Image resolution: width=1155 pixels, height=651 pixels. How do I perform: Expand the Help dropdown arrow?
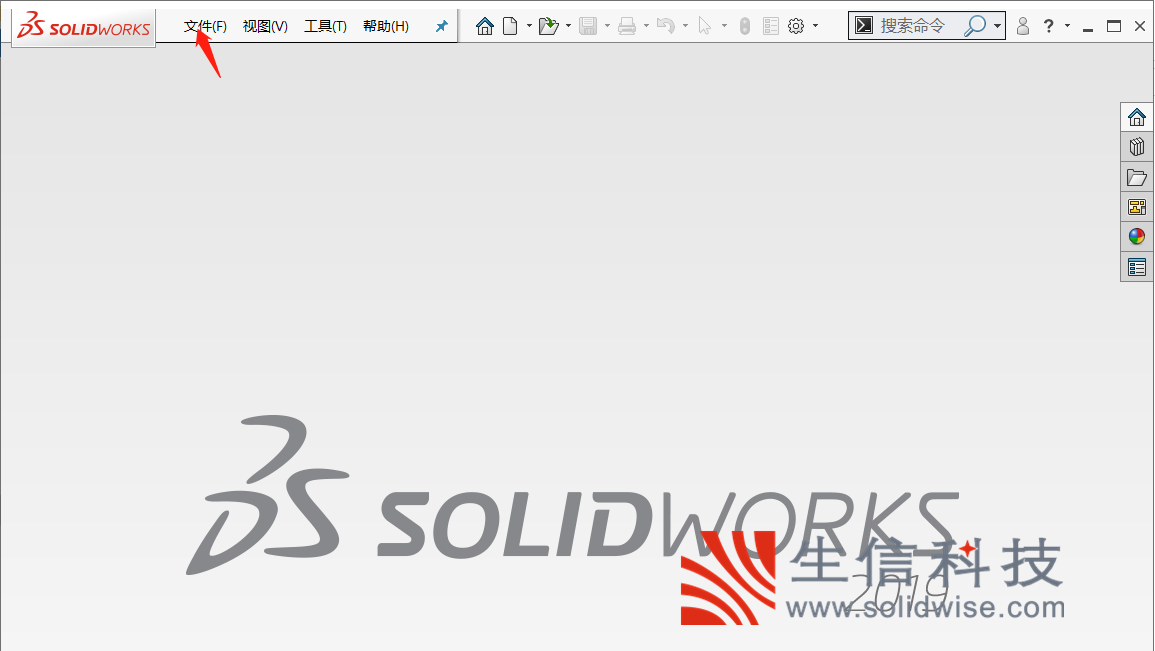point(1067,27)
